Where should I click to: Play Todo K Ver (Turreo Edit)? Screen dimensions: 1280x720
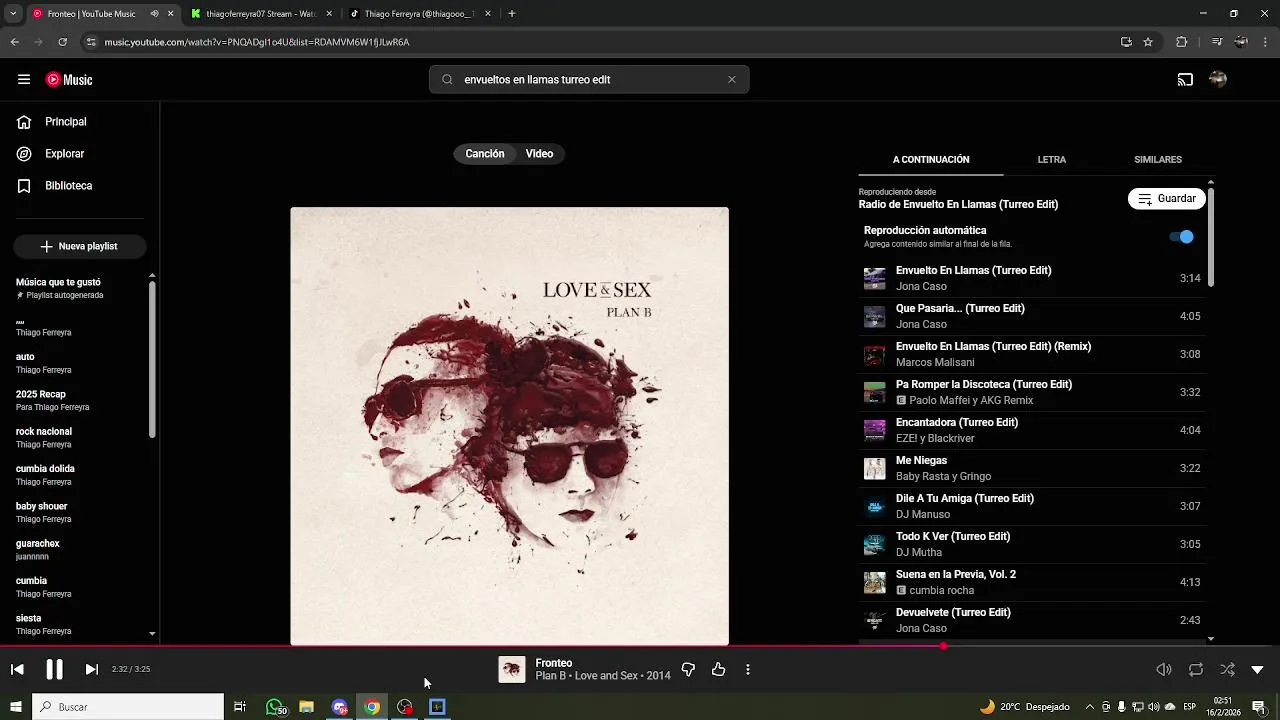coord(1032,544)
